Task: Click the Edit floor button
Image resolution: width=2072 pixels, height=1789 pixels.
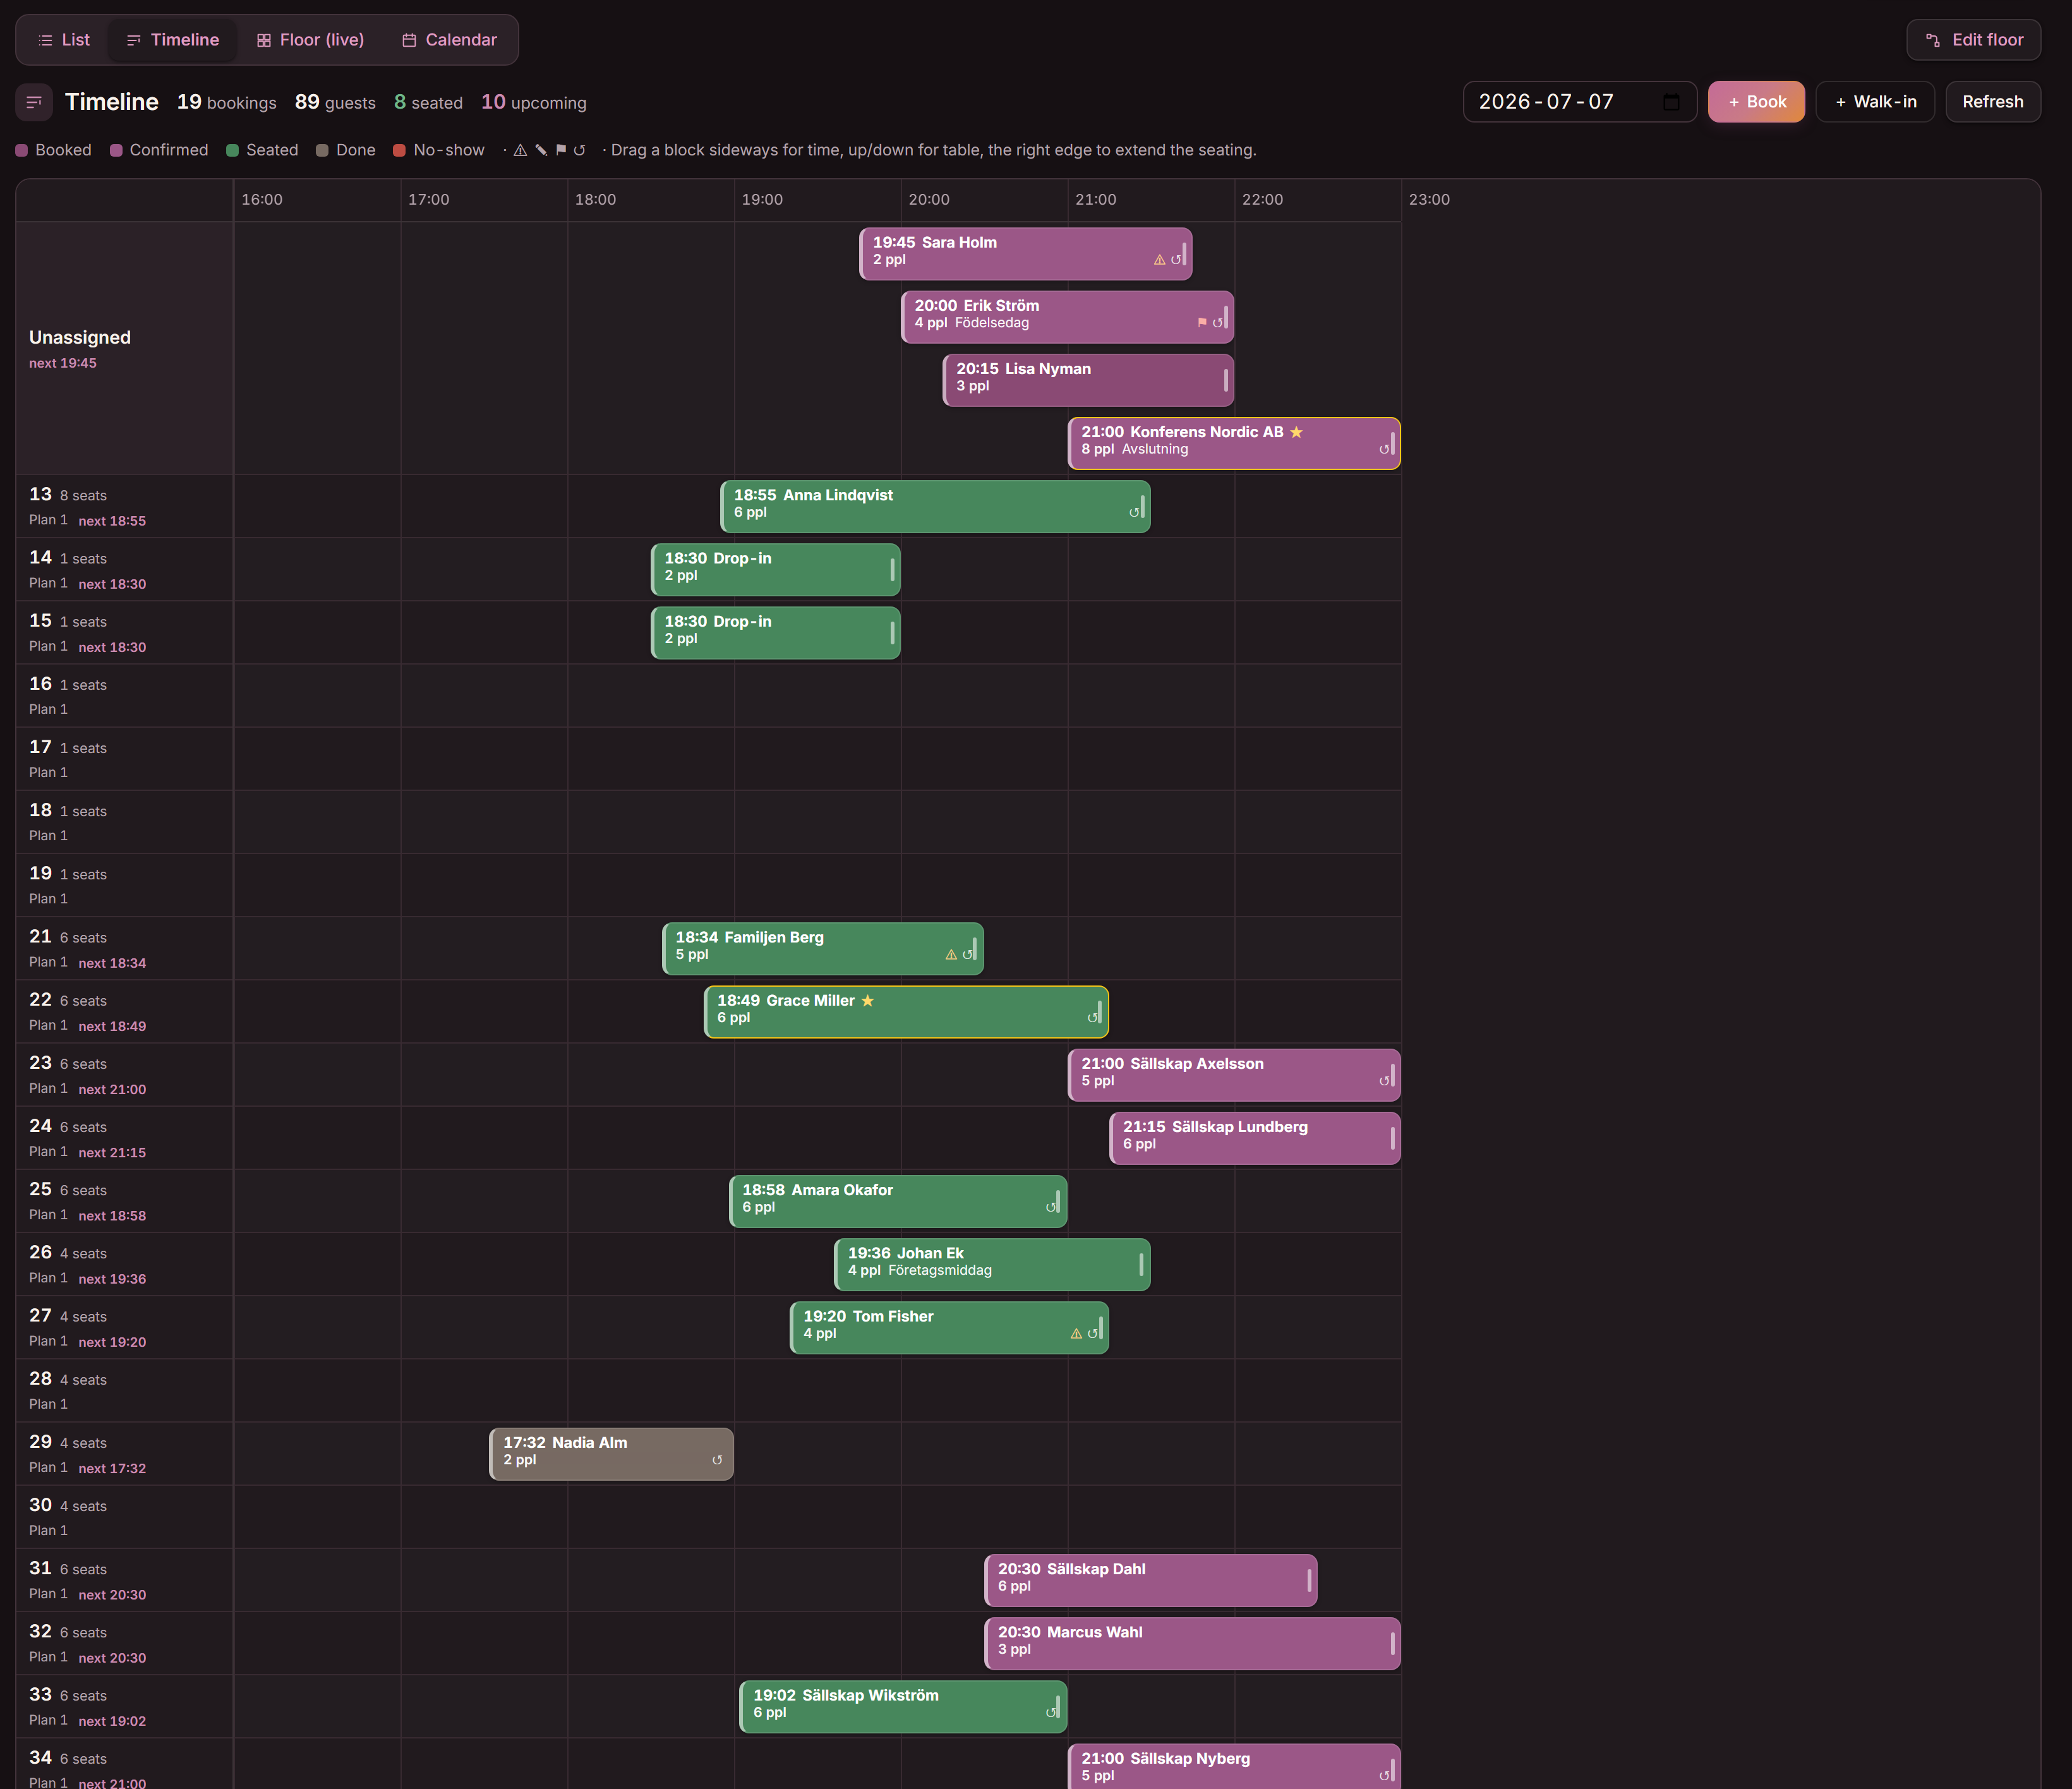Action: tap(1973, 40)
